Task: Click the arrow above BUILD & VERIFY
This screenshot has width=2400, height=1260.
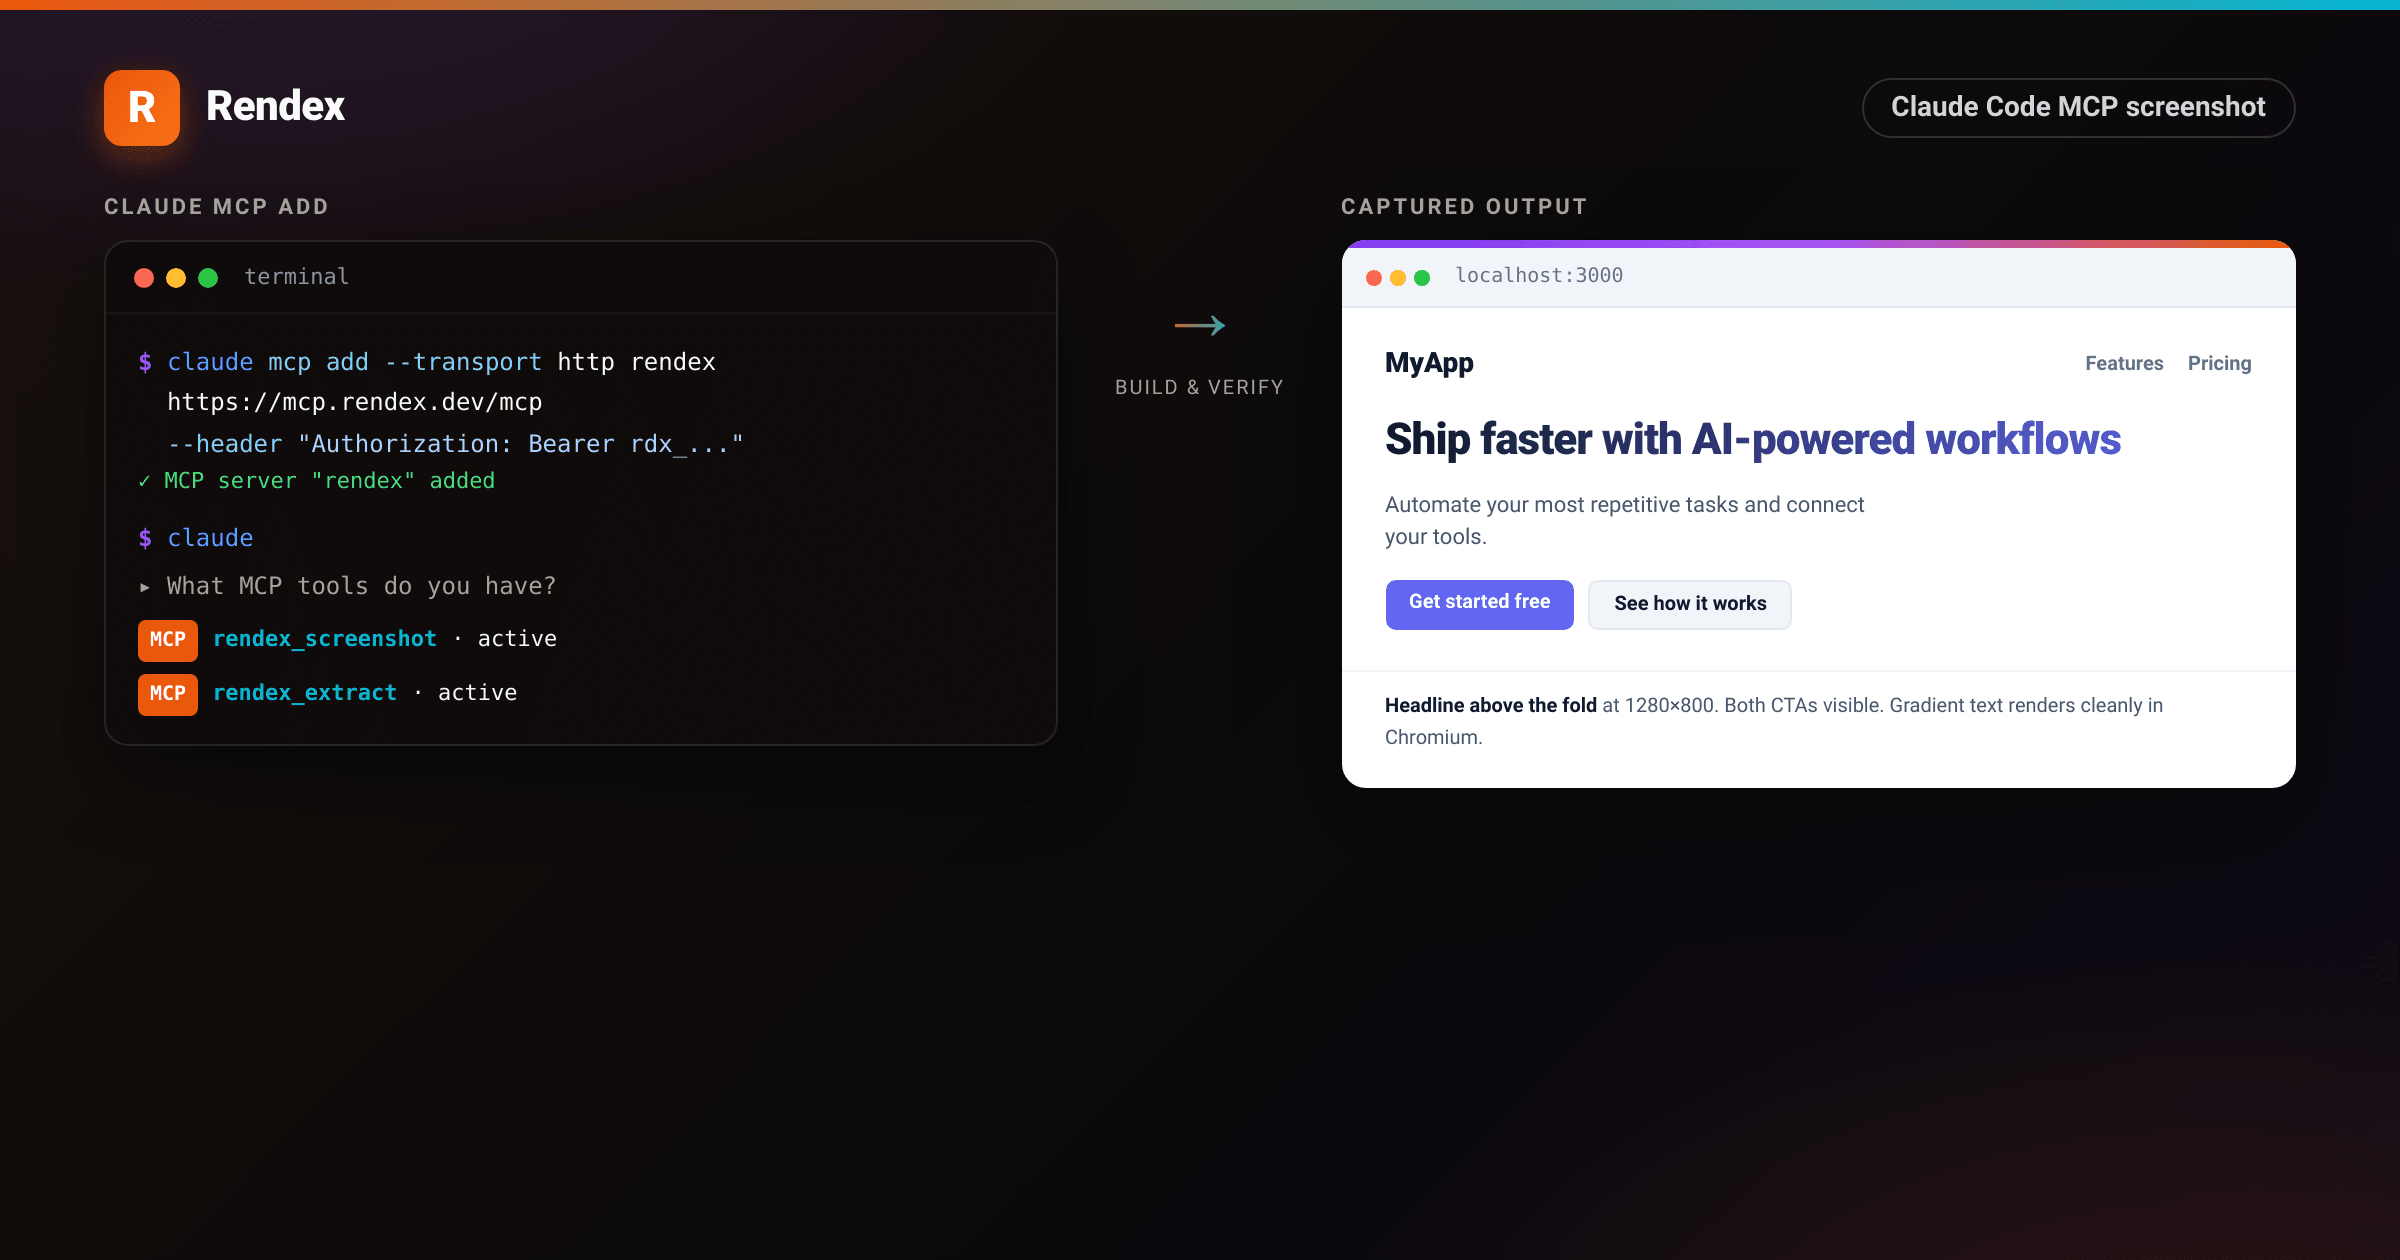Action: pyautogui.click(x=1199, y=326)
